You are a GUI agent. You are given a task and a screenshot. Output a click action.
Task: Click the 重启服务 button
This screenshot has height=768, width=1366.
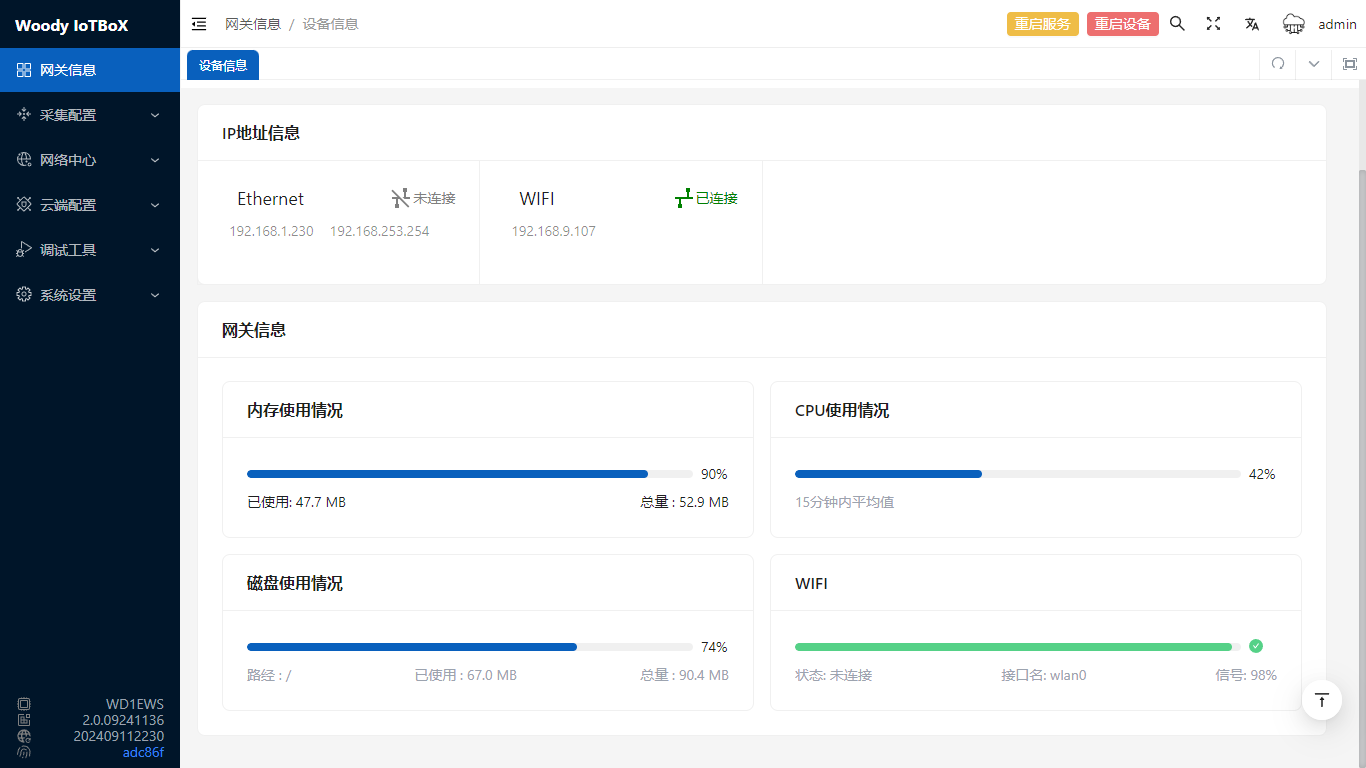pos(1042,24)
